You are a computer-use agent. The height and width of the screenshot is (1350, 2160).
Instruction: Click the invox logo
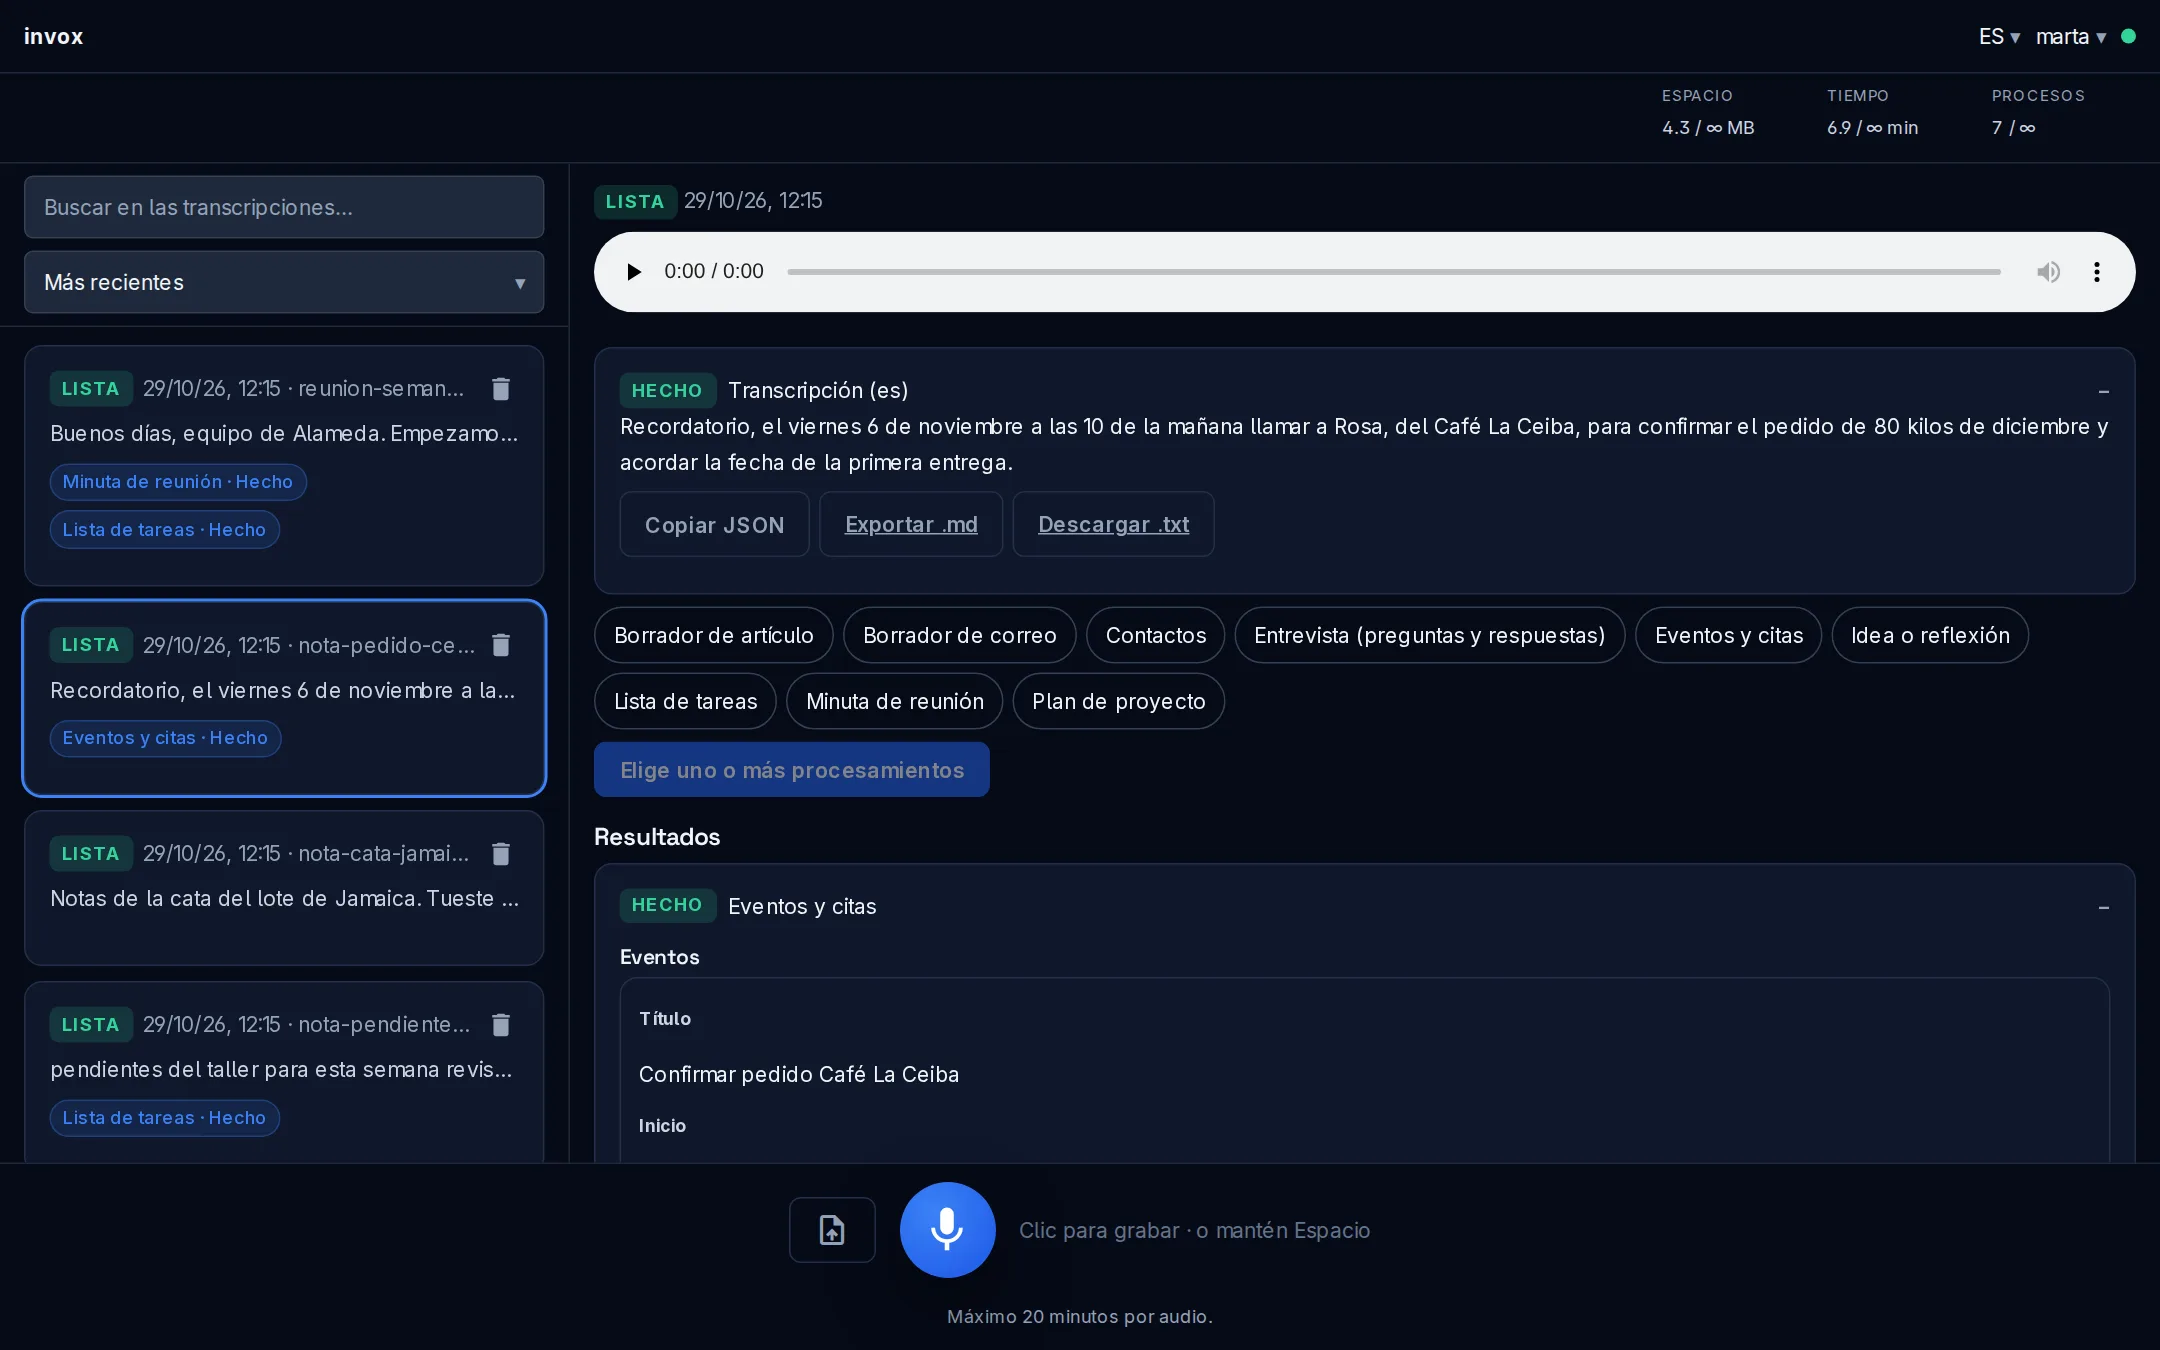53,36
